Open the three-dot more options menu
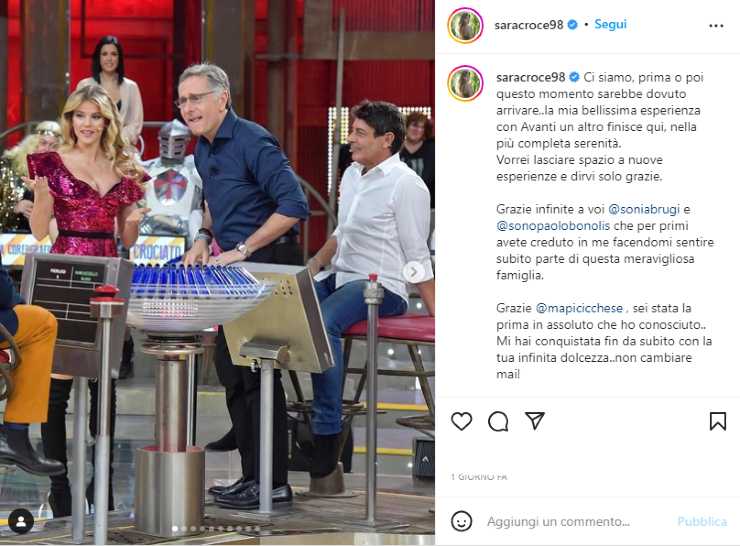 tap(716, 25)
